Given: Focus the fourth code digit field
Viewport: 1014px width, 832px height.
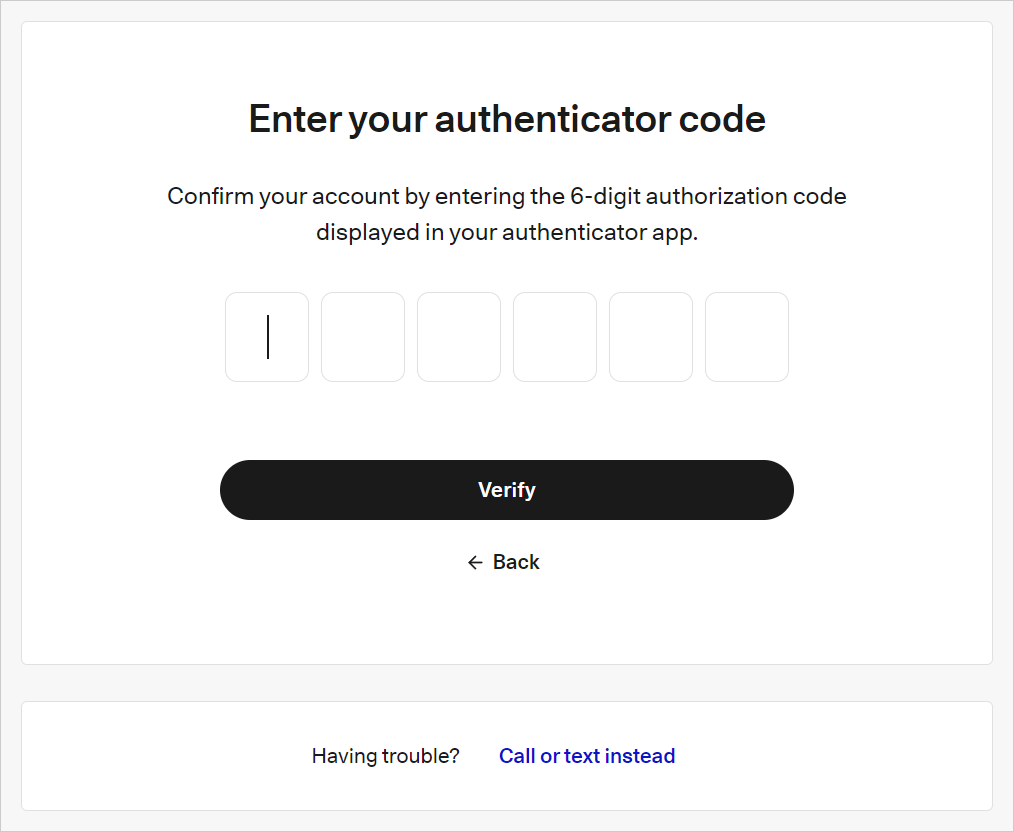Looking at the screenshot, I should 555,337.
